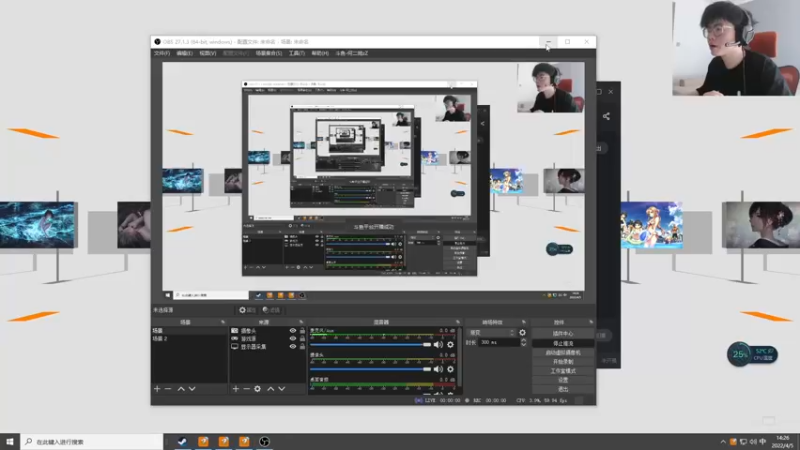Screen dimensions: 800x450
Task: Increase transition duration with up arrow
Action: point(523,340)
